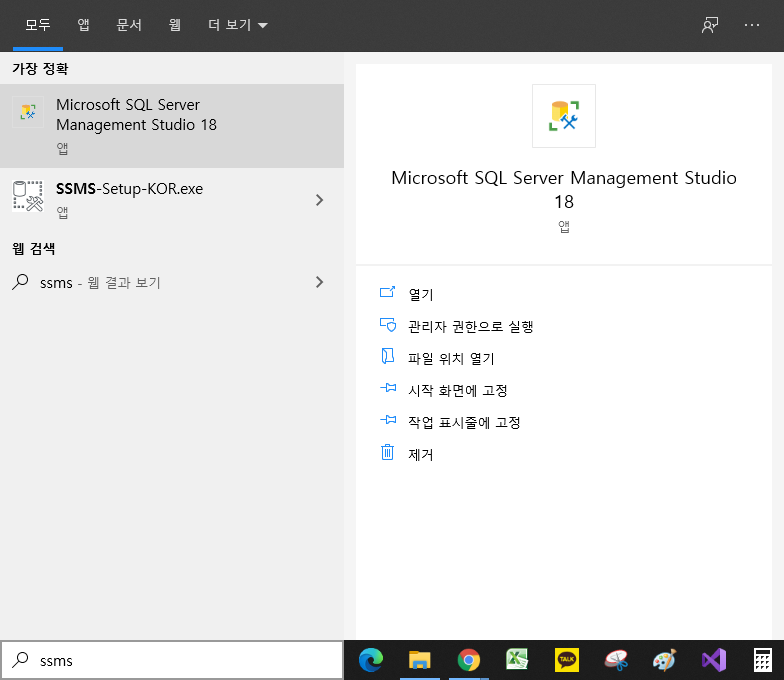The width and height of the screenshot is (784, 680).
Task: Click 제거 to uninstall
Action: tap(420, 454)
